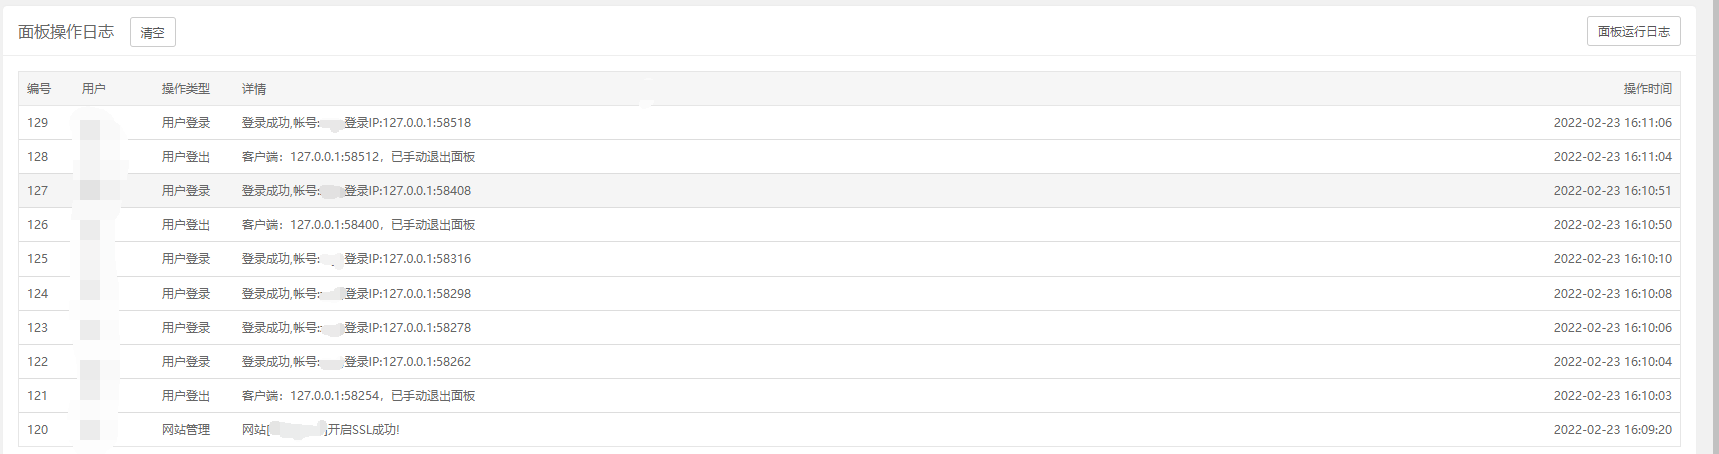This screenshot has width=1719, height=454.
Task: Click the highlighted row number 127
Action: coord(849,190)
